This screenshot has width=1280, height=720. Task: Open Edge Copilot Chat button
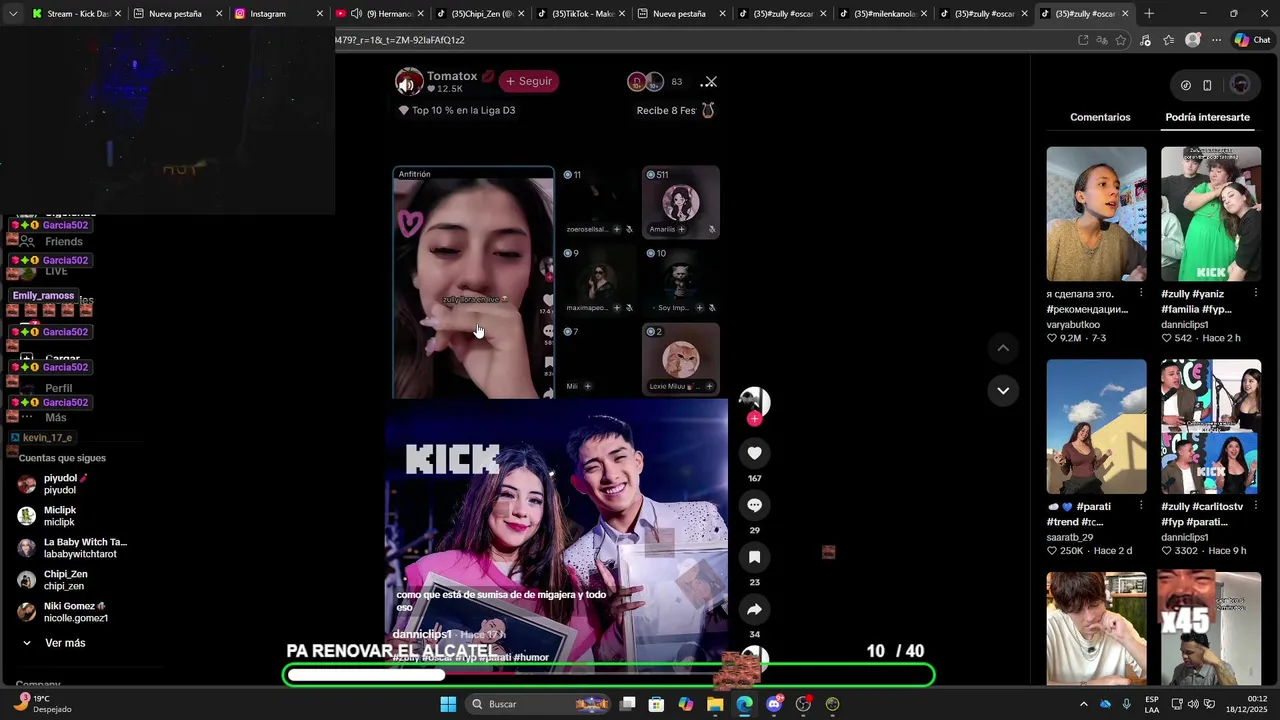pos(1252,40)
